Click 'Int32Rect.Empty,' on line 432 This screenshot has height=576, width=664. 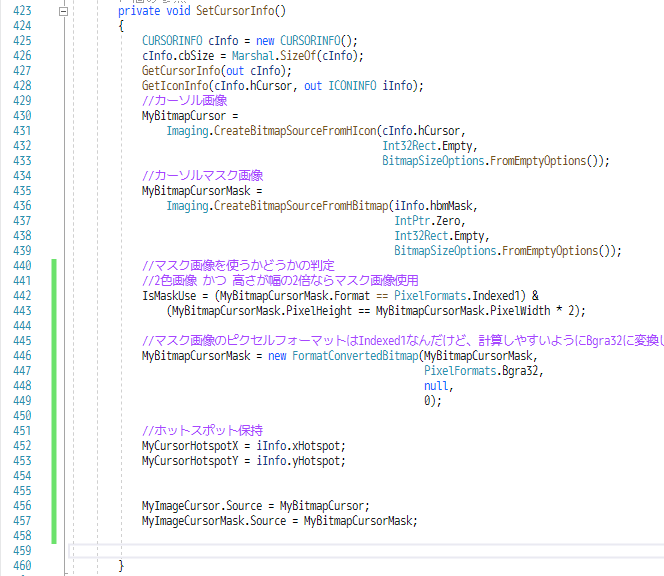[430, 146]
